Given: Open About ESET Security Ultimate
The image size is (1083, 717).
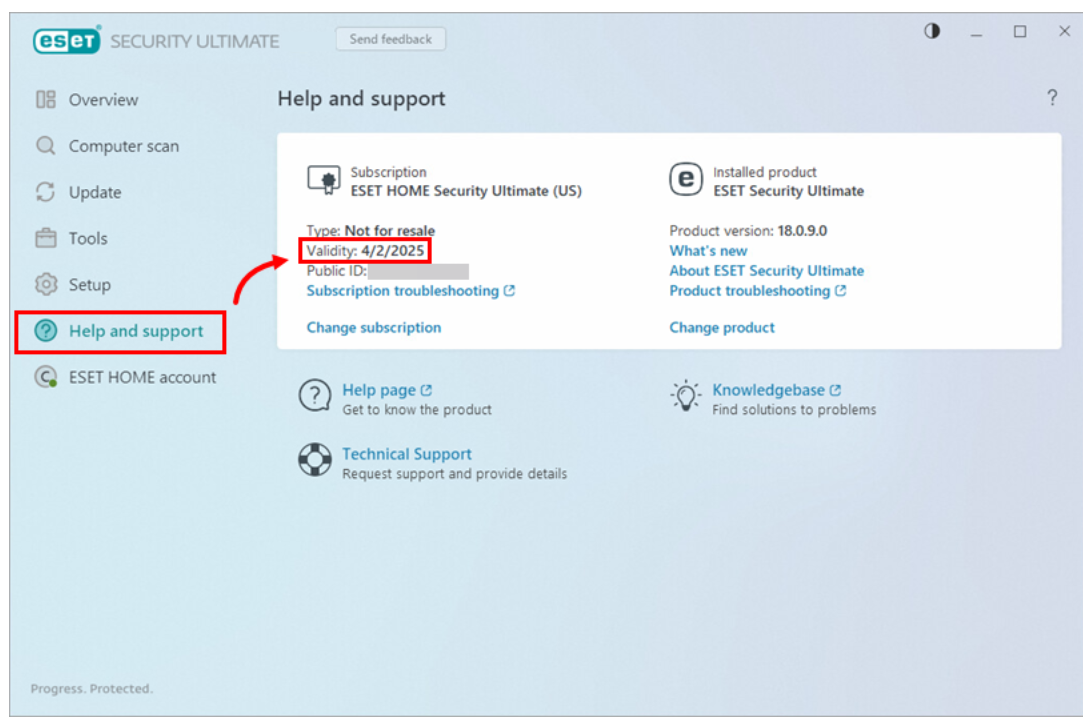Looking at the screenshot, I should click(767, 271).
